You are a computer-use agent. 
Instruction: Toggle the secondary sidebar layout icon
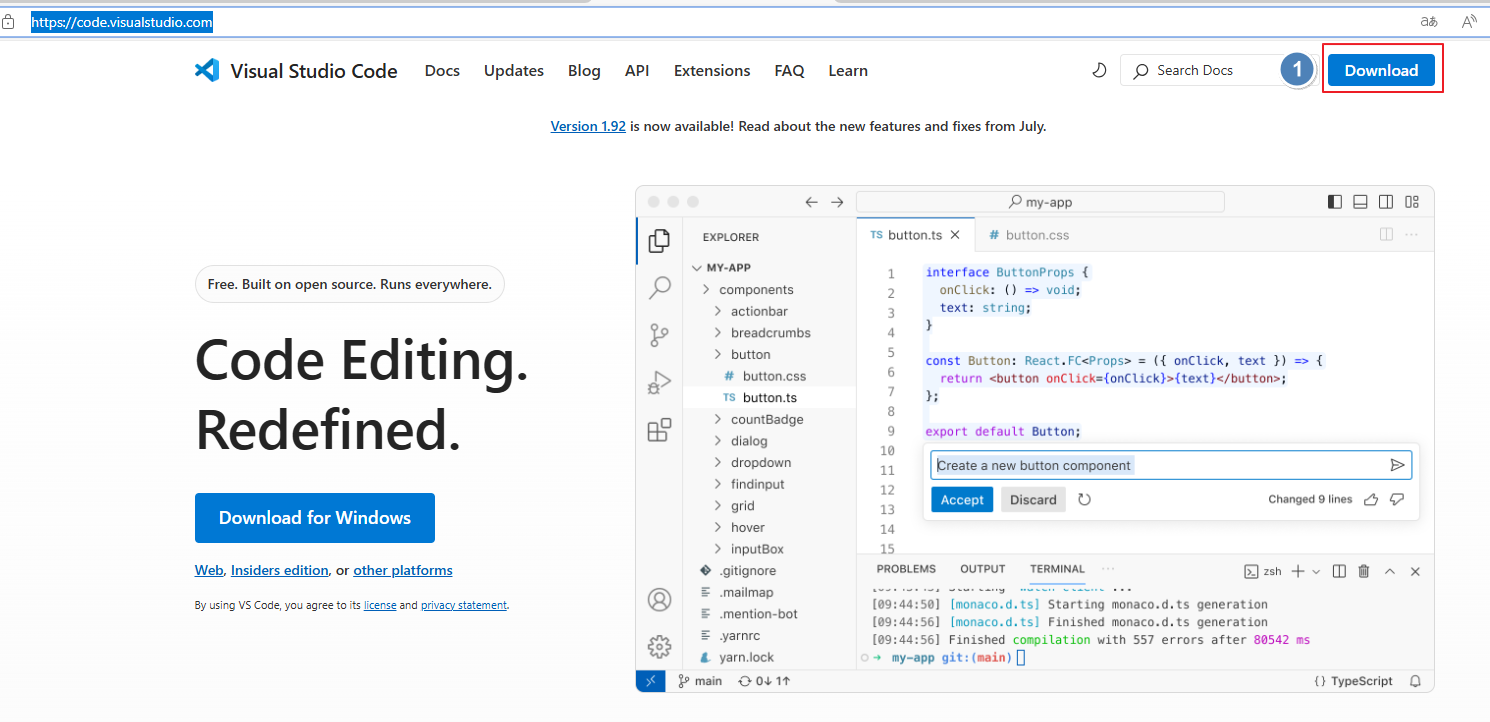(x=1386, y=202)
